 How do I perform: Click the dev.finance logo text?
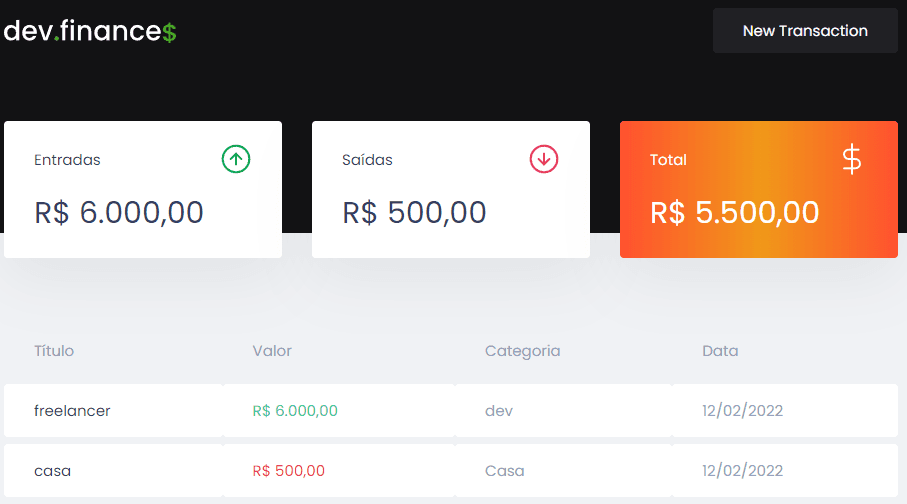point(90,31)
